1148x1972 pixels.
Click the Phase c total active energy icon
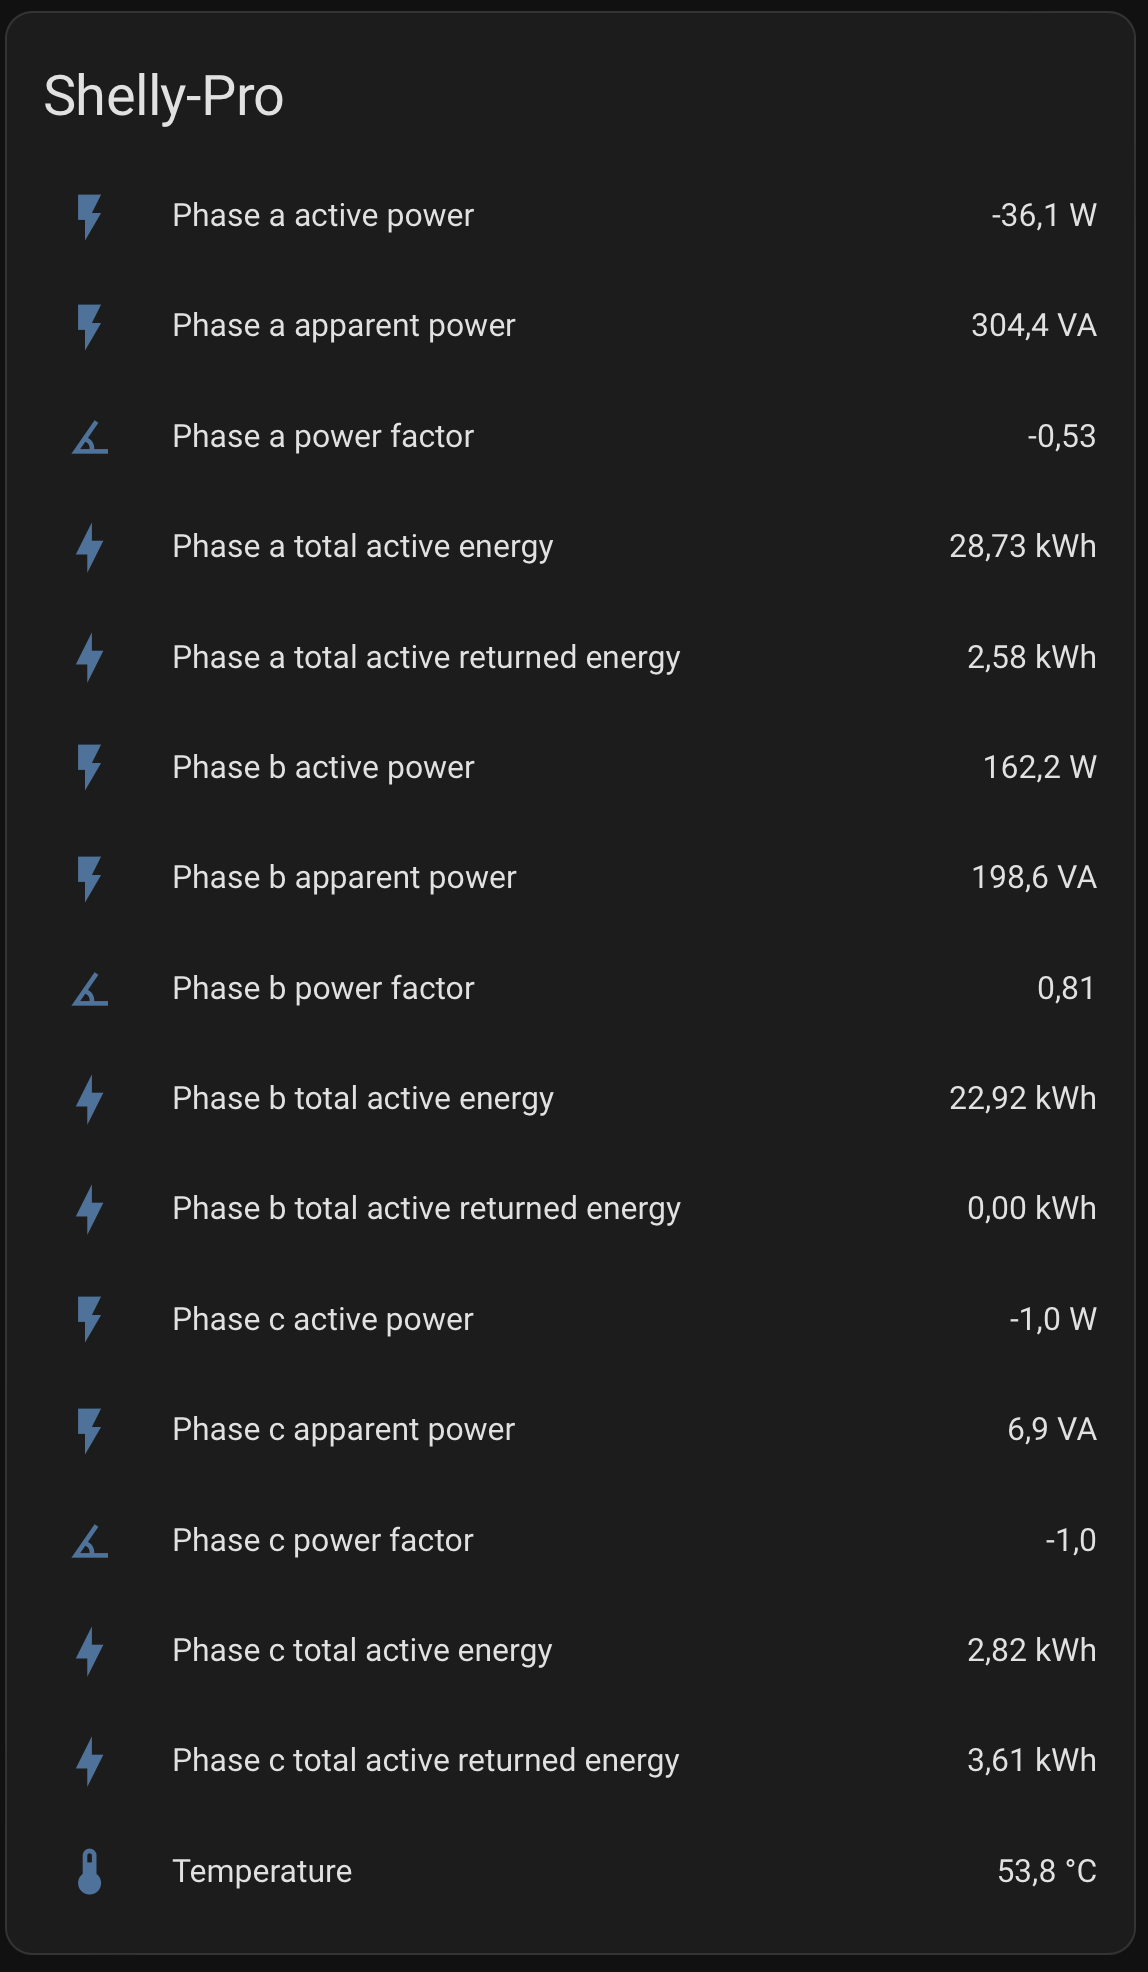(90, 1651)
